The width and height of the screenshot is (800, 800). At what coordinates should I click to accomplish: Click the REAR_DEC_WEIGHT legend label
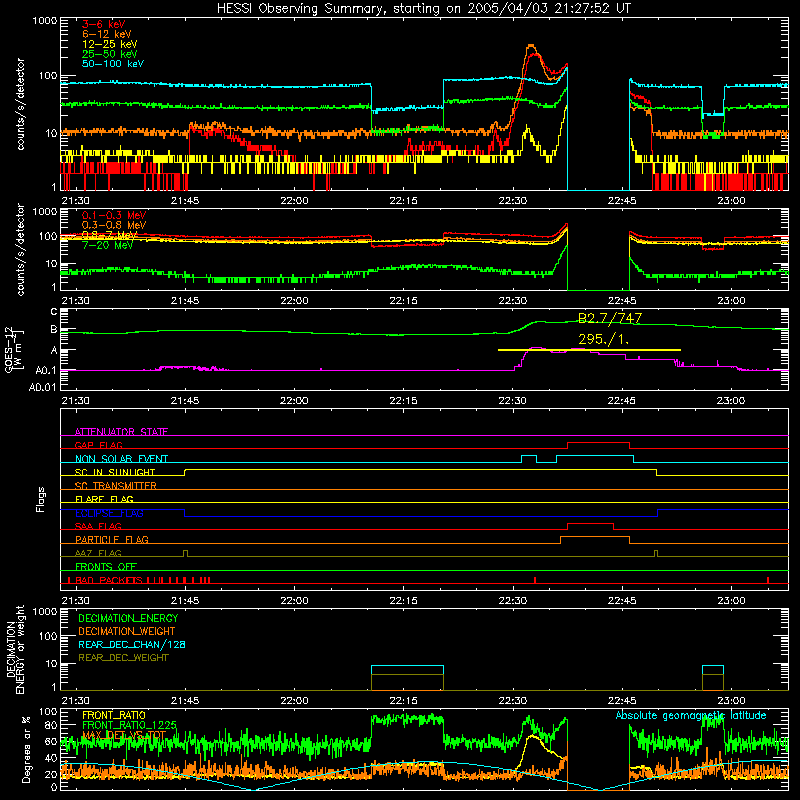(x=123, y=658)
